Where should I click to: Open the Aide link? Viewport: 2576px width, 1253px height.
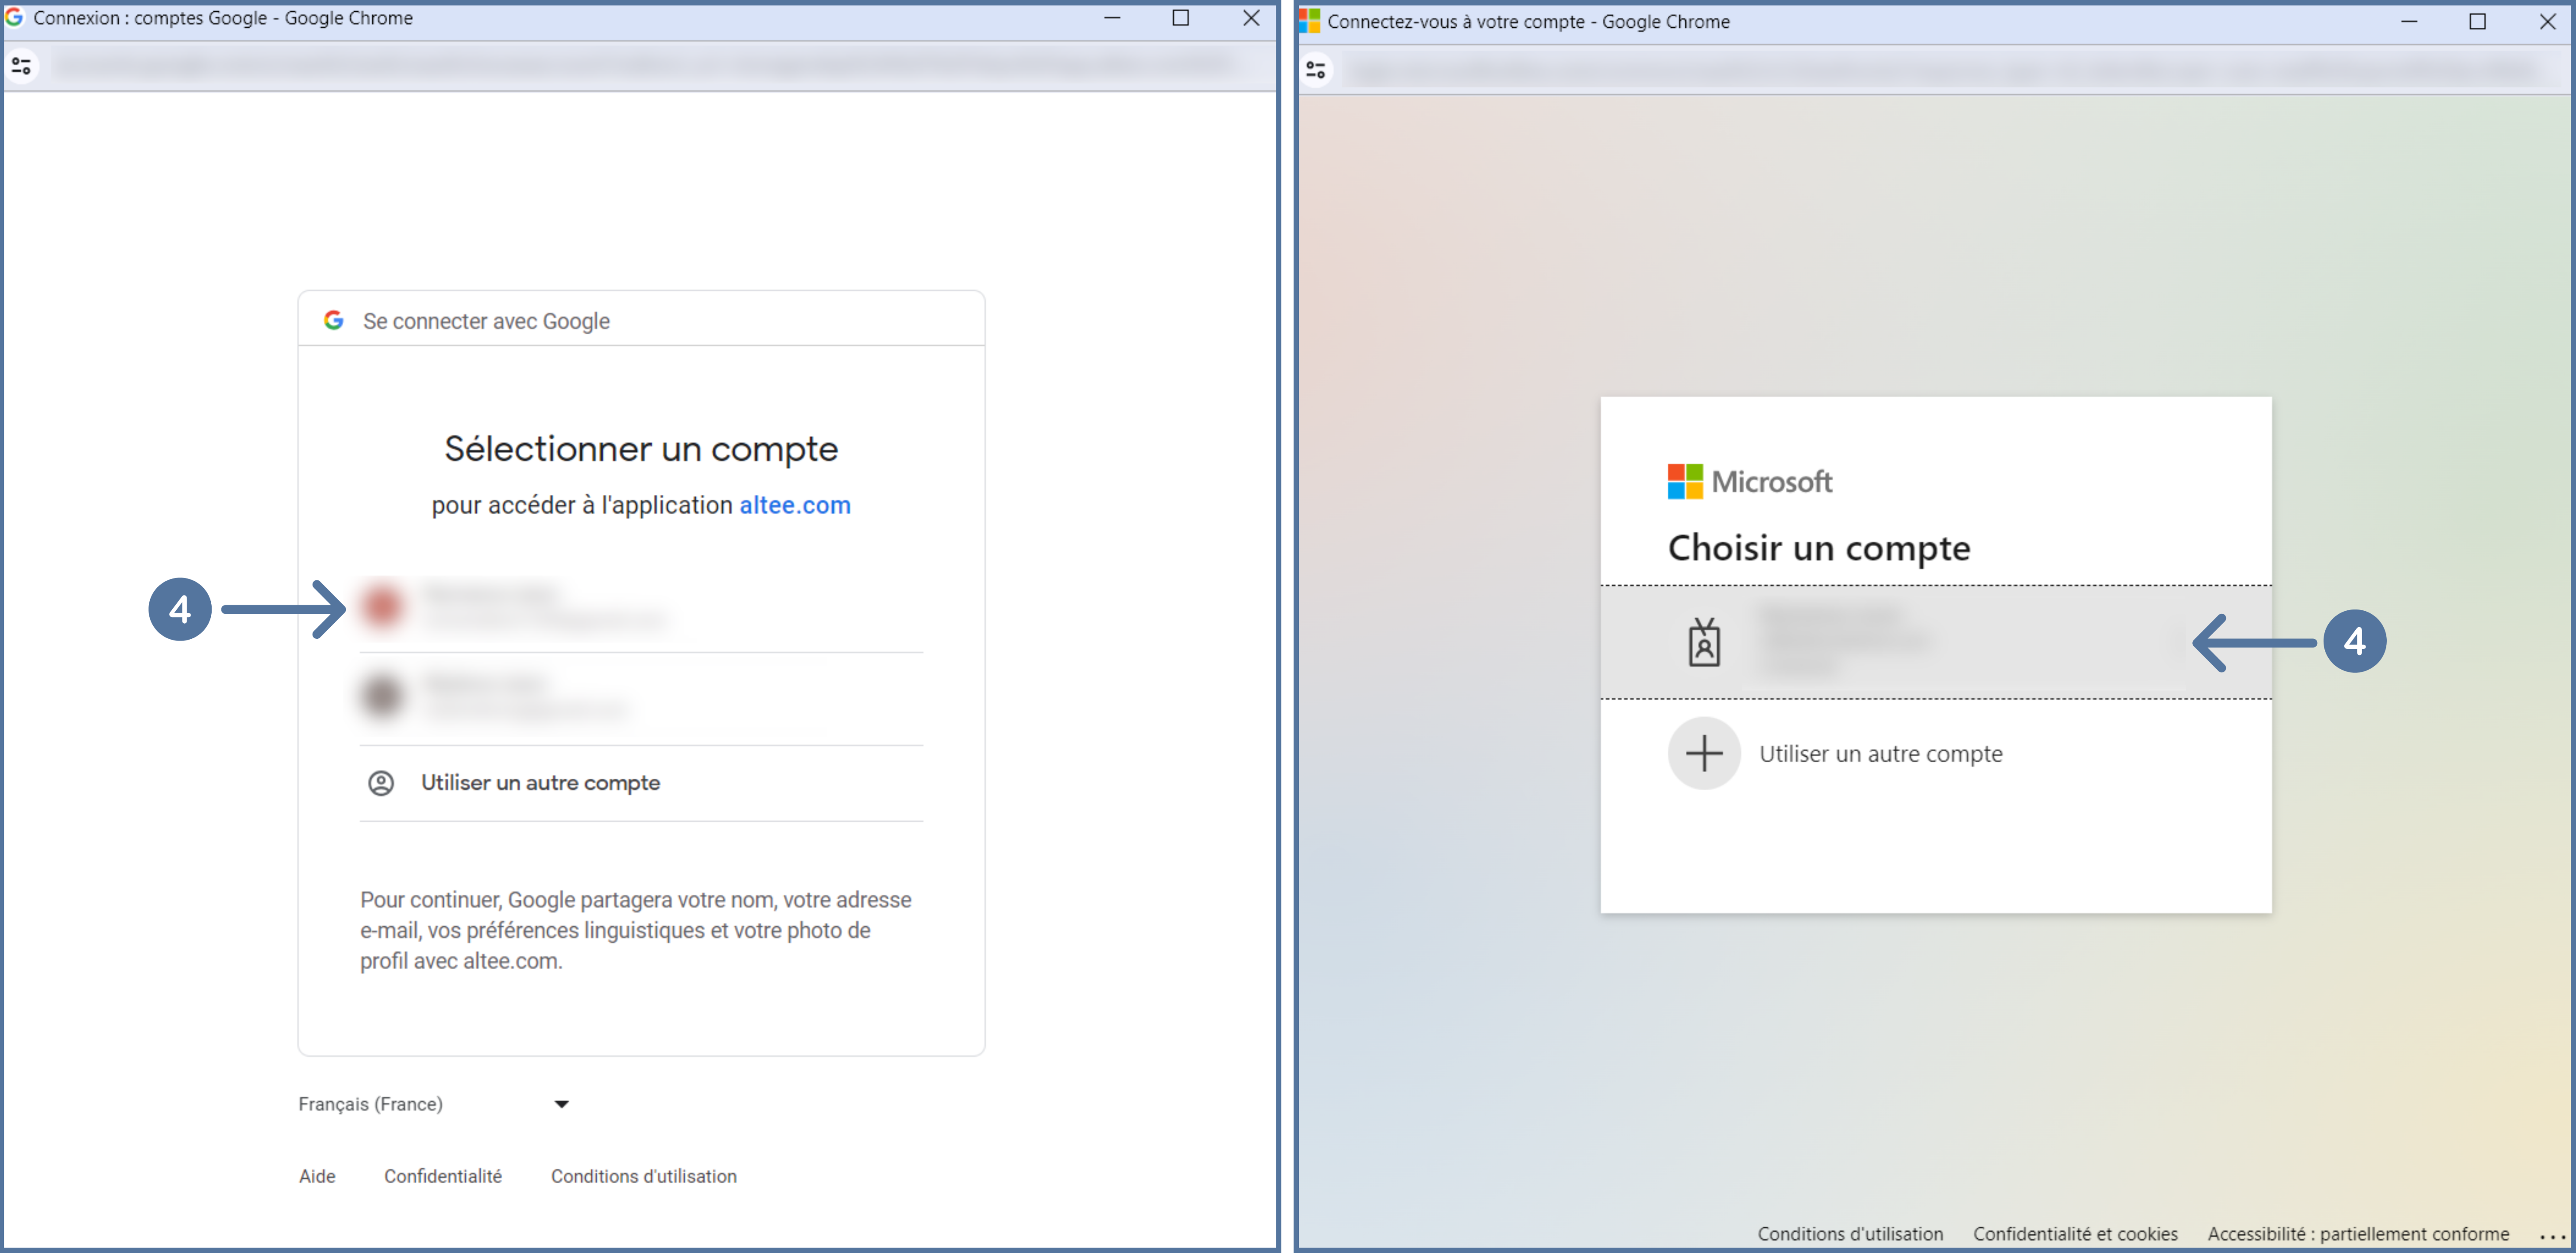(x=317, y=1176)
